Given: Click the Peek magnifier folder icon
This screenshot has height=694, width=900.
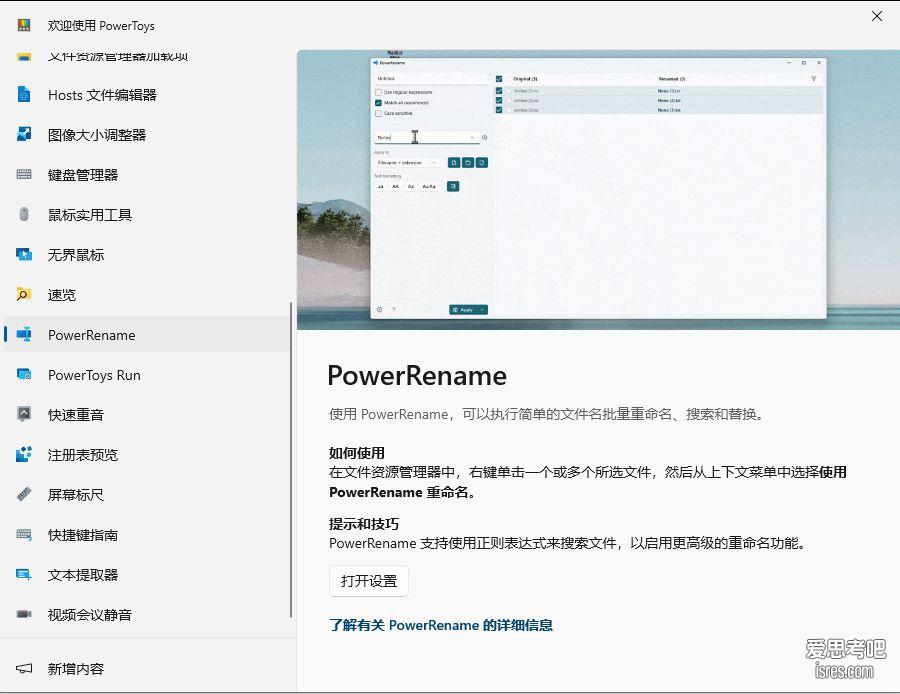Looking at the screenshot, I should 24,294.
